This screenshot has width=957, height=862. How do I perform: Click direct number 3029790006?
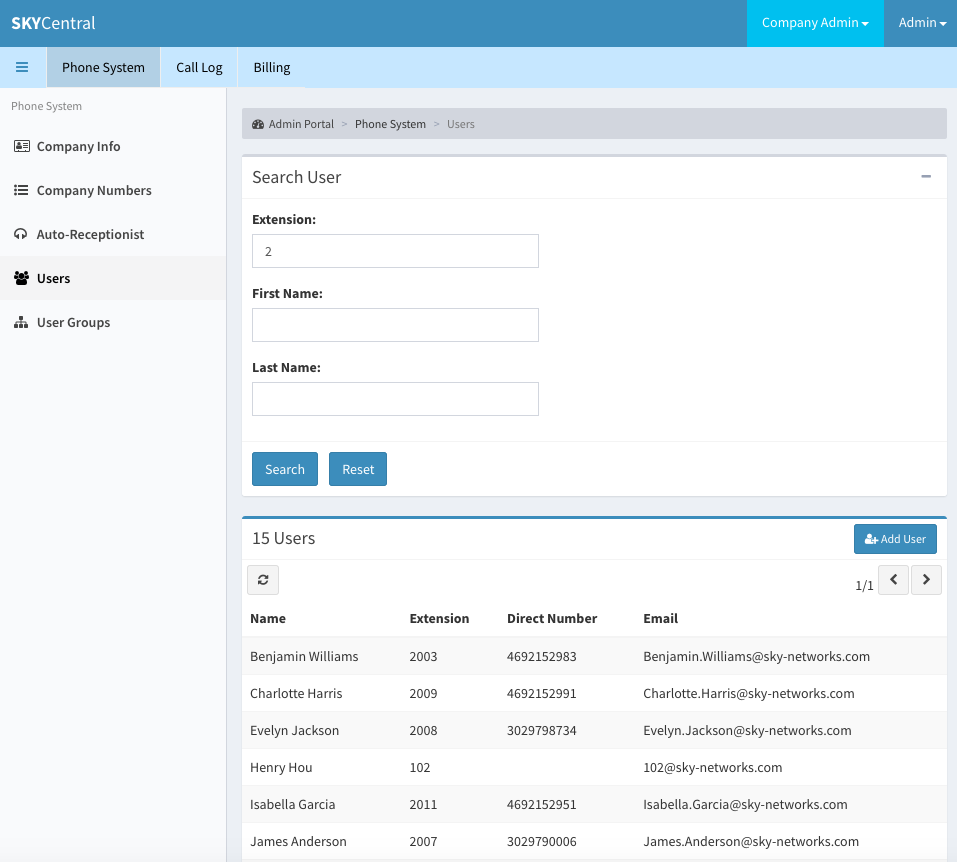pyautogui.click(x=541, y=841)
